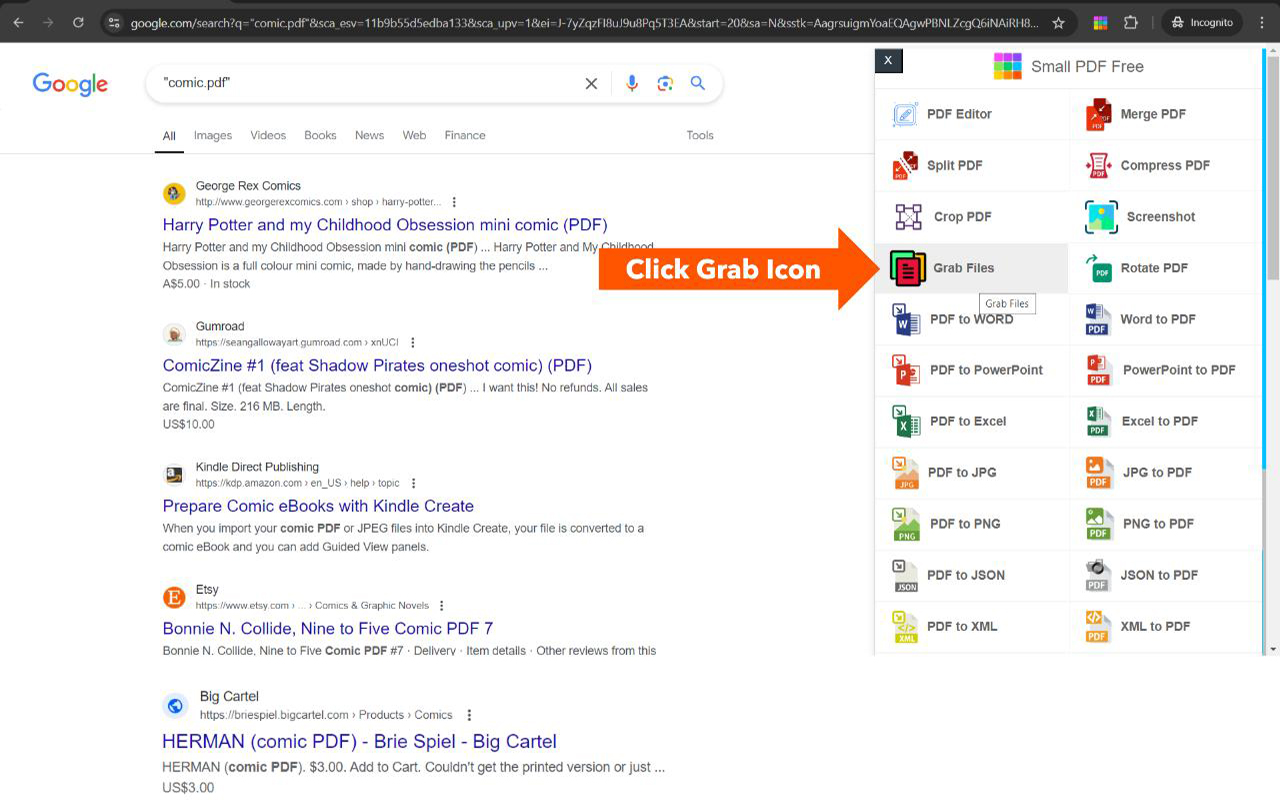Close the Small PDF Free panel
Image resolution: width=1280 pixels, height=800 pixels.
[x=888, y=60]
